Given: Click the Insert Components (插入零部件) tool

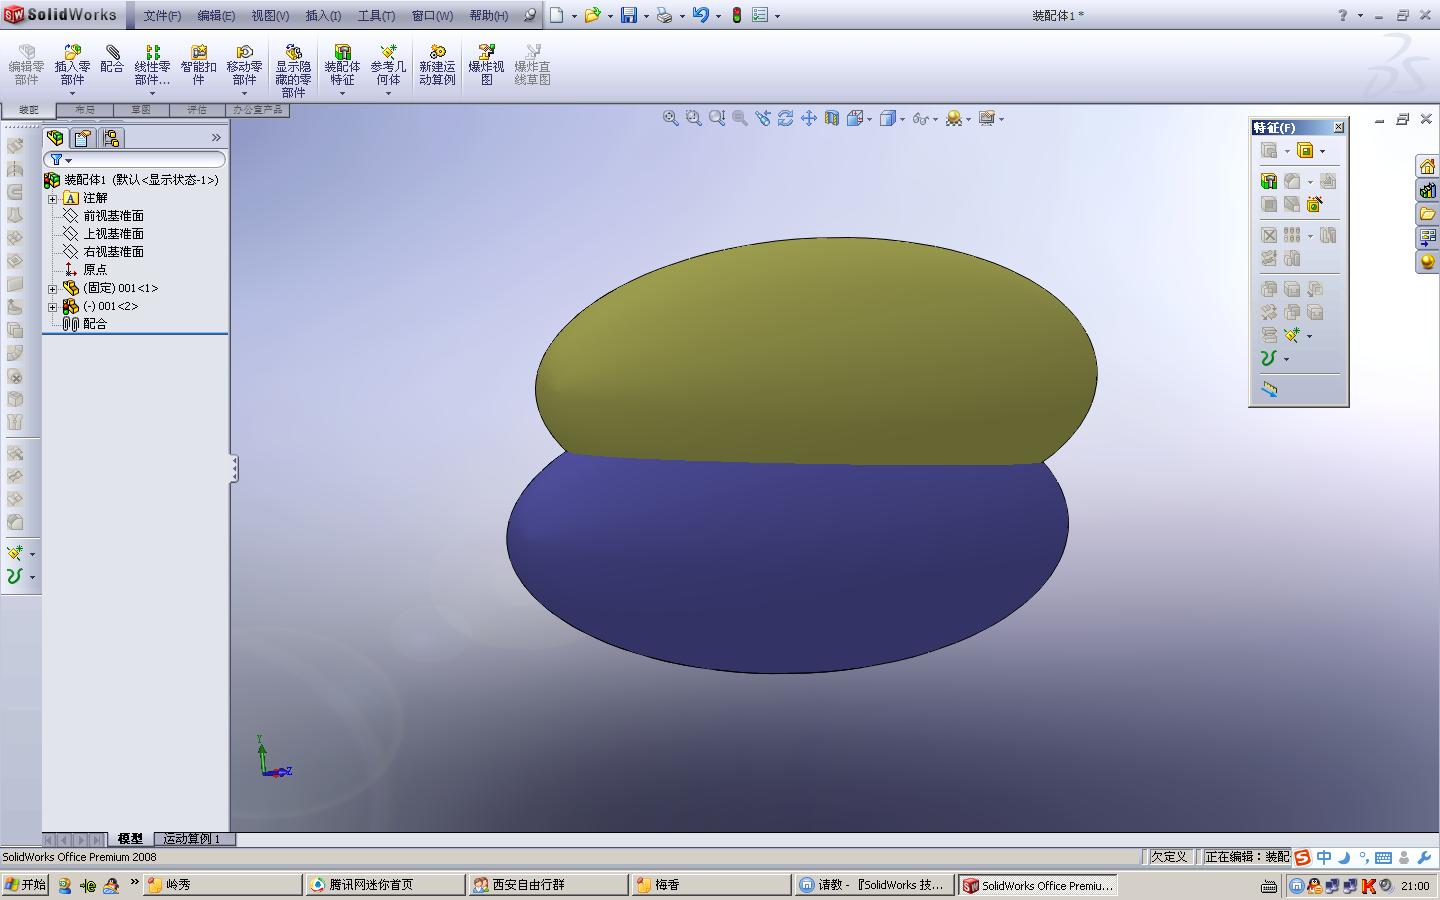Looking at the screenshot, I should click(72, 65).
